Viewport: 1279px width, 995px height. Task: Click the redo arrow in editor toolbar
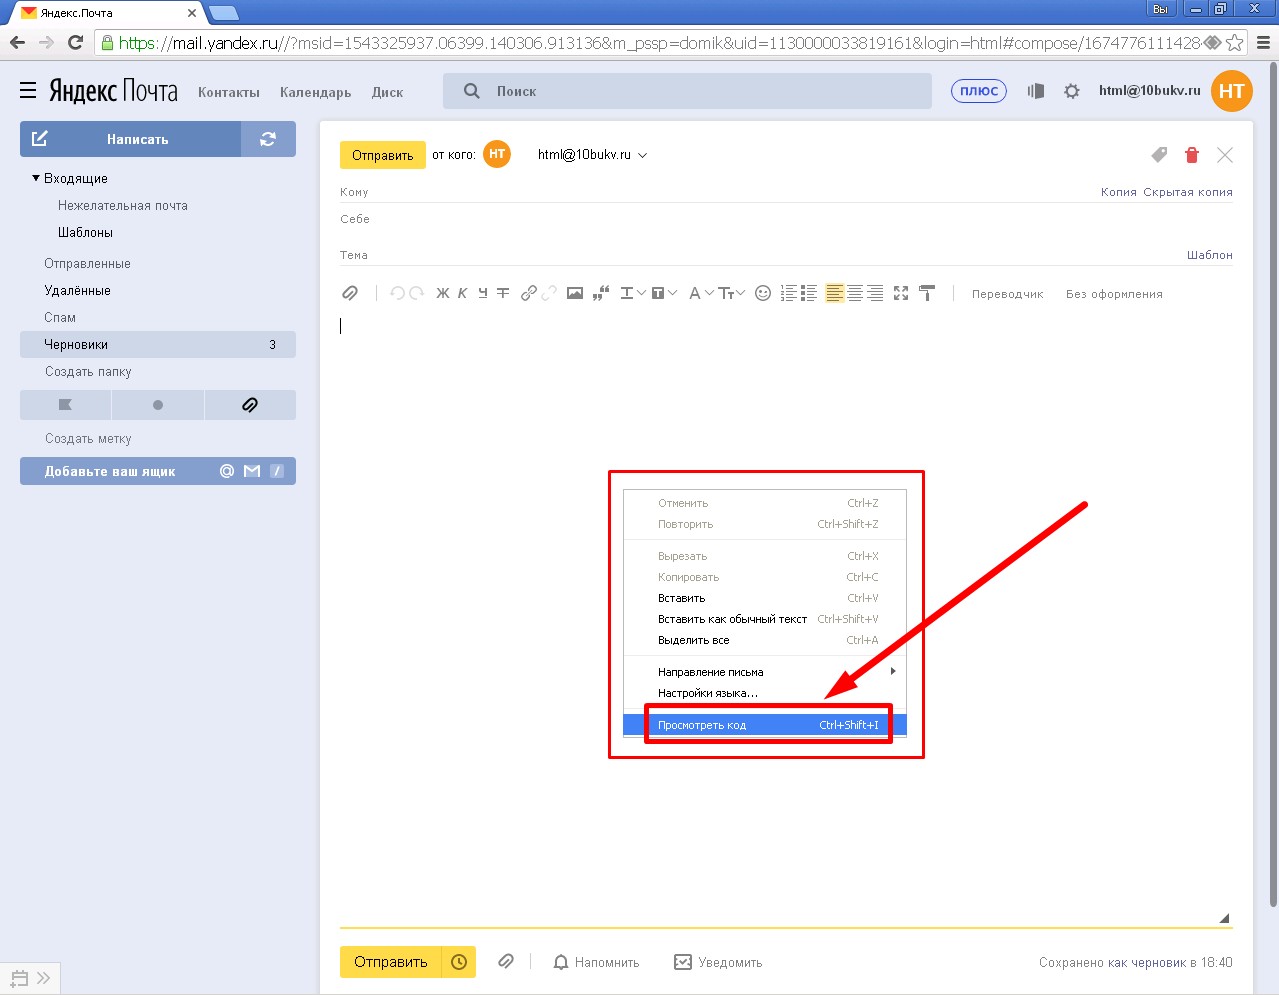(x=416, y=293)
